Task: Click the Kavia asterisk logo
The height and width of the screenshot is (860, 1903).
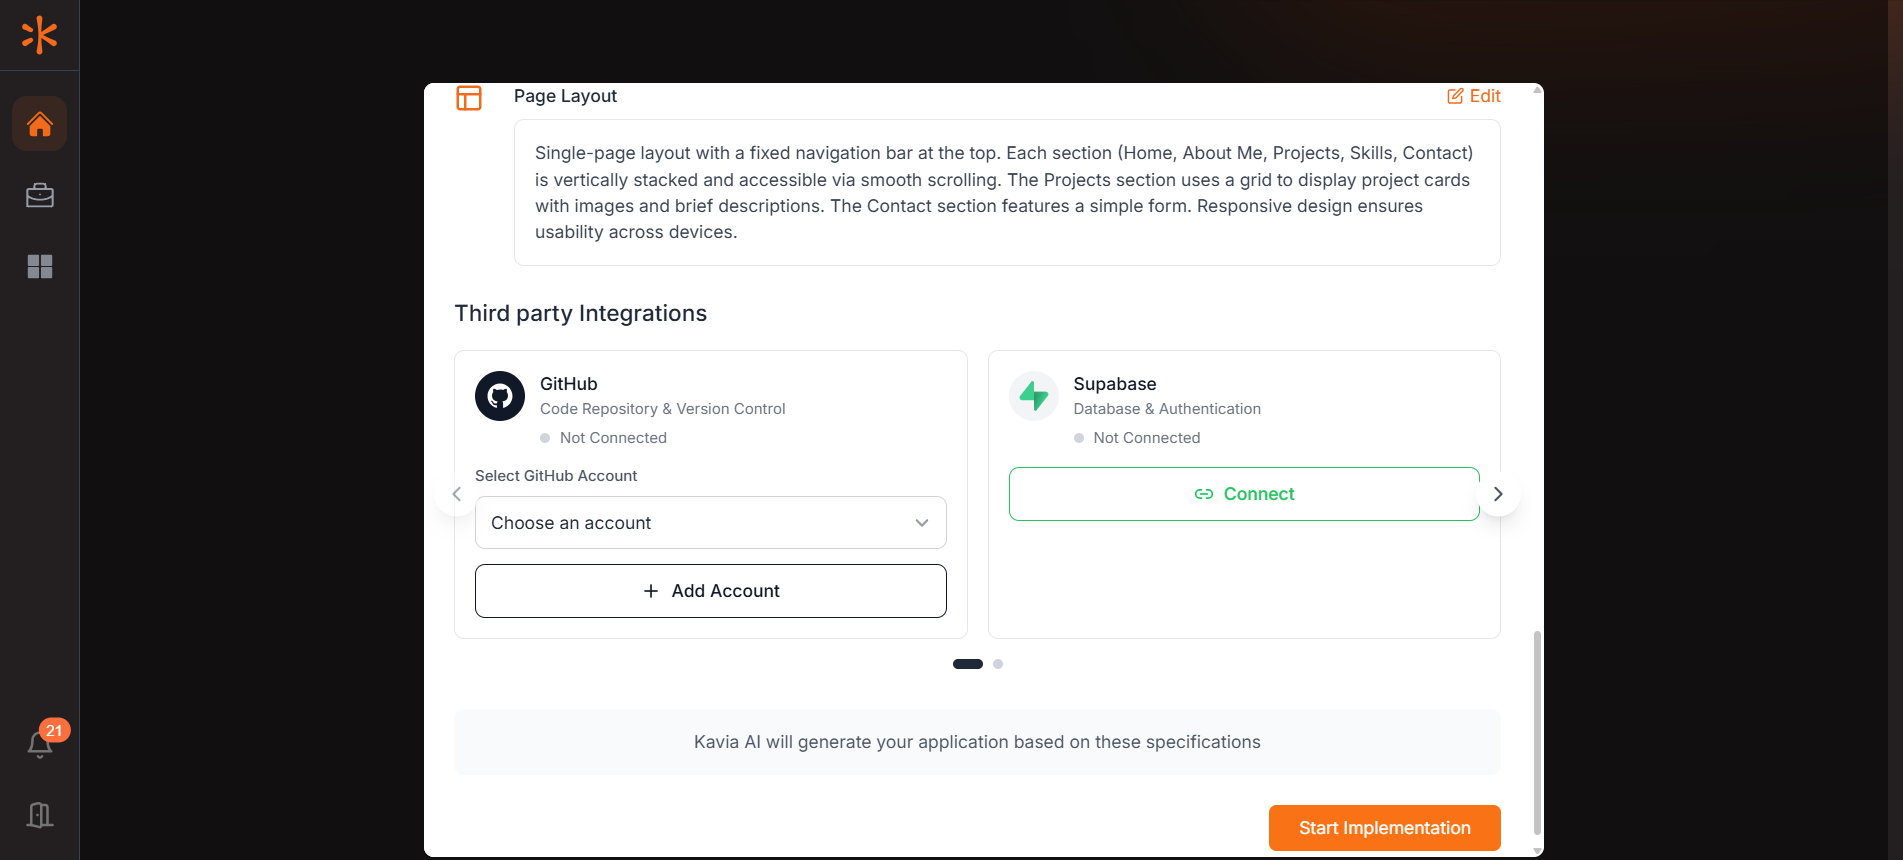Action: pyautogui.click(x=39, y=35)
